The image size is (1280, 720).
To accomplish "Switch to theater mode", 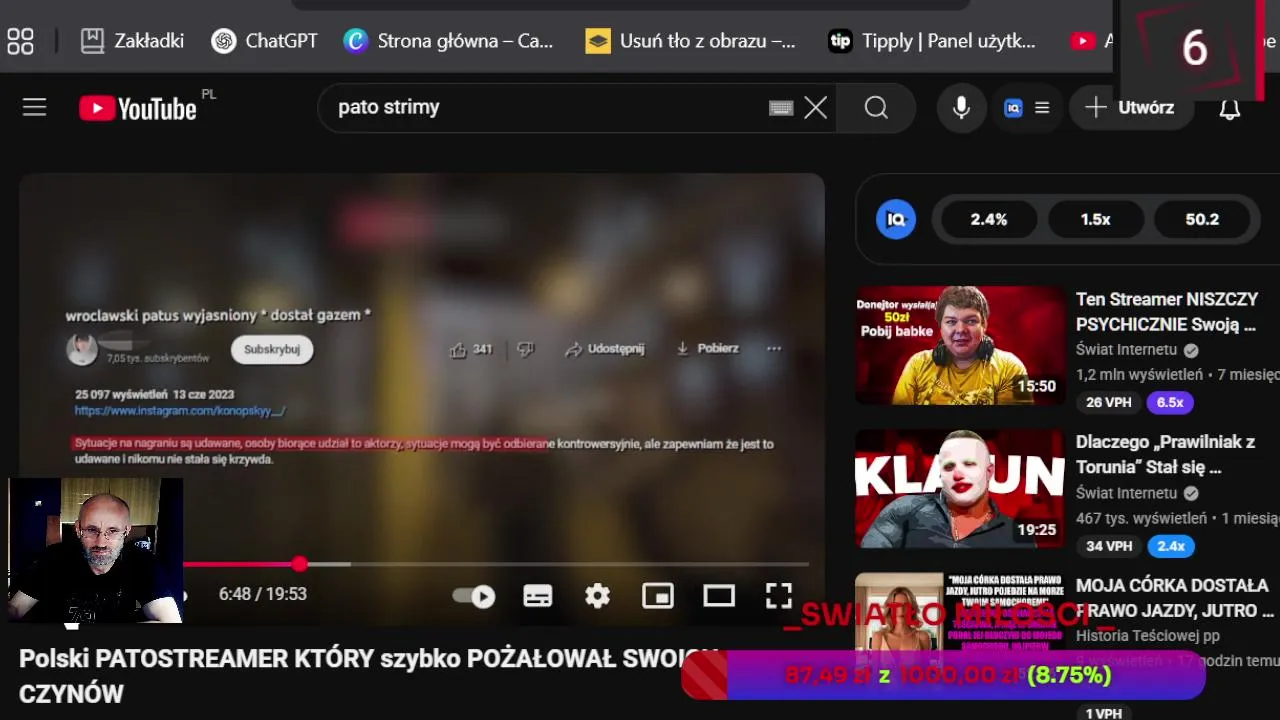I will click(x=719, y=597).
